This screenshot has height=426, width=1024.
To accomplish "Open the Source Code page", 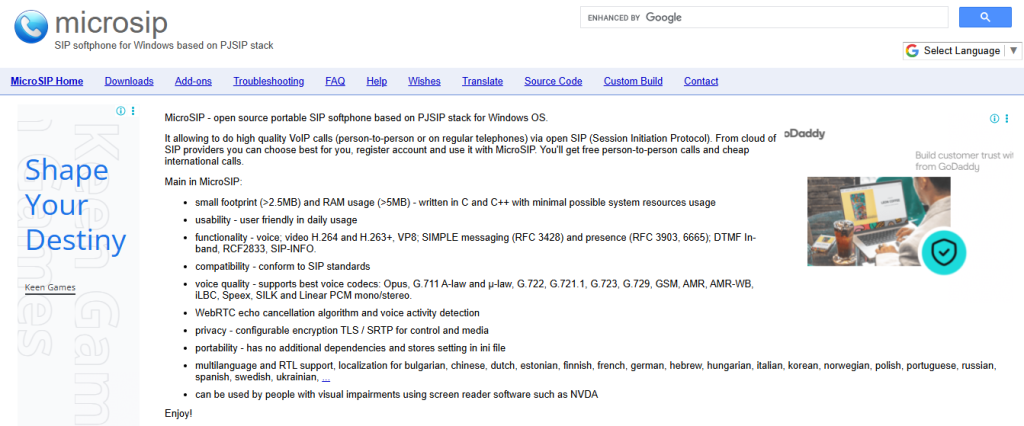I will 553,81.
